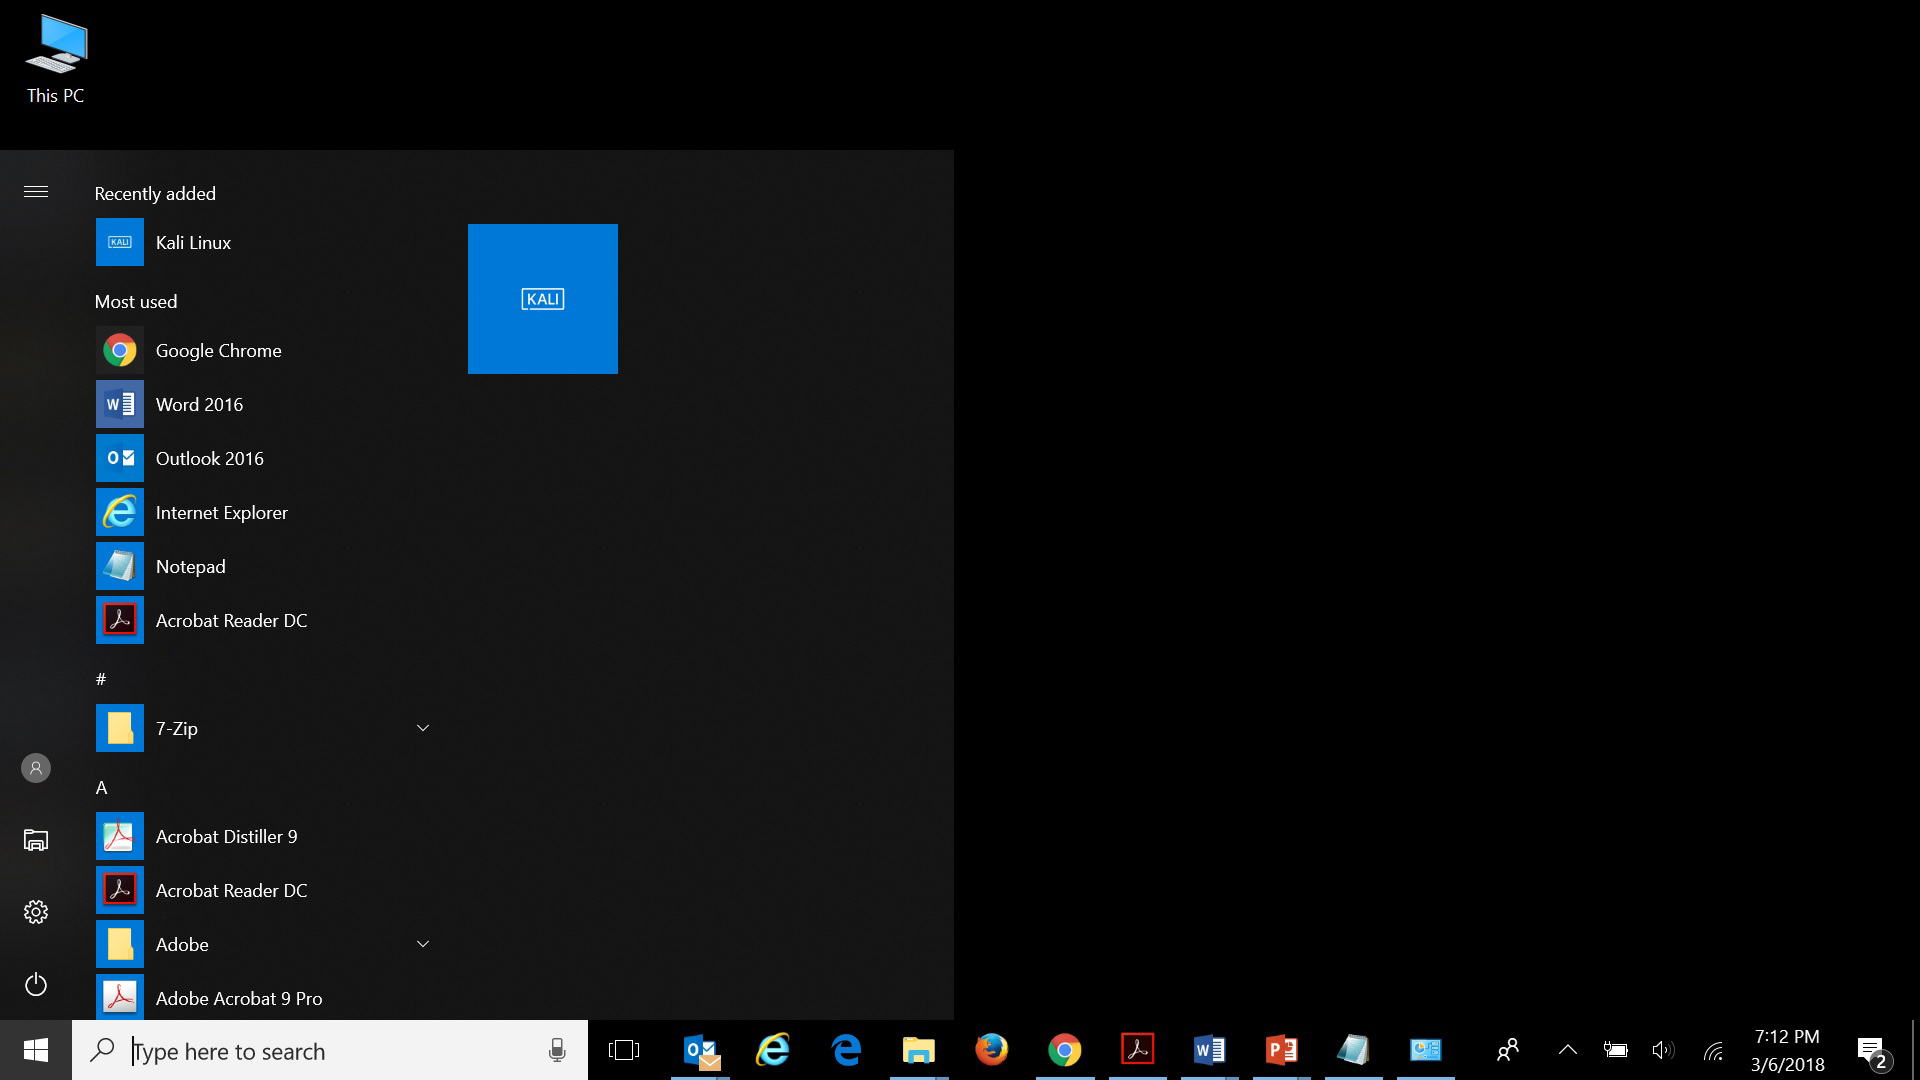Image resolution: width=1920 pixels, height=1080 pixels.
Task: Open the 7-Zip folder entry
Action: 265,728
